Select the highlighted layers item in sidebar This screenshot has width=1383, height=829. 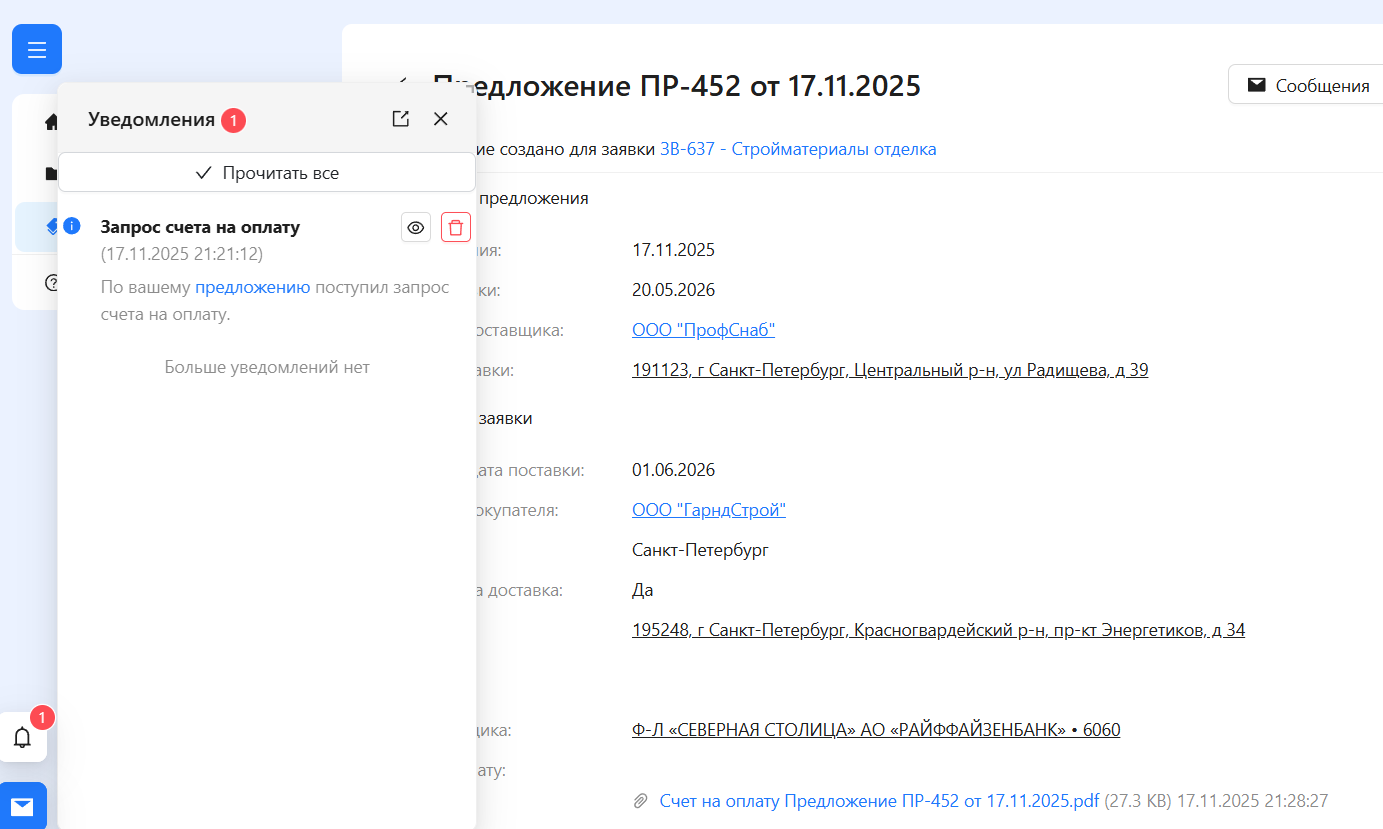click(51, 227)
